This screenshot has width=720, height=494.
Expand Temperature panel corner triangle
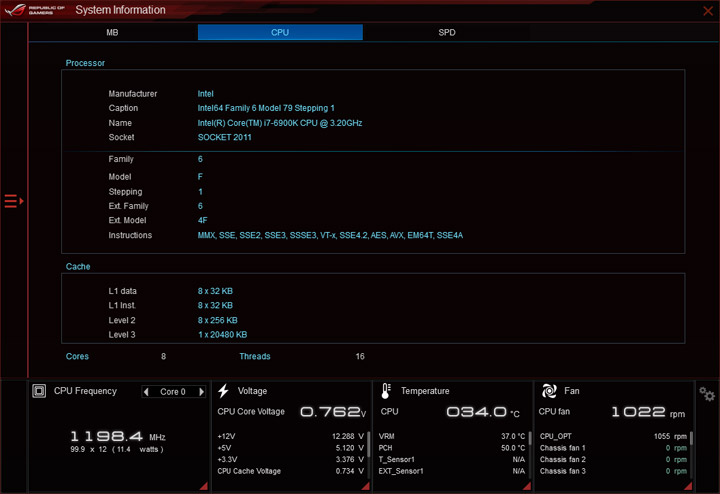tap(527, 486)
